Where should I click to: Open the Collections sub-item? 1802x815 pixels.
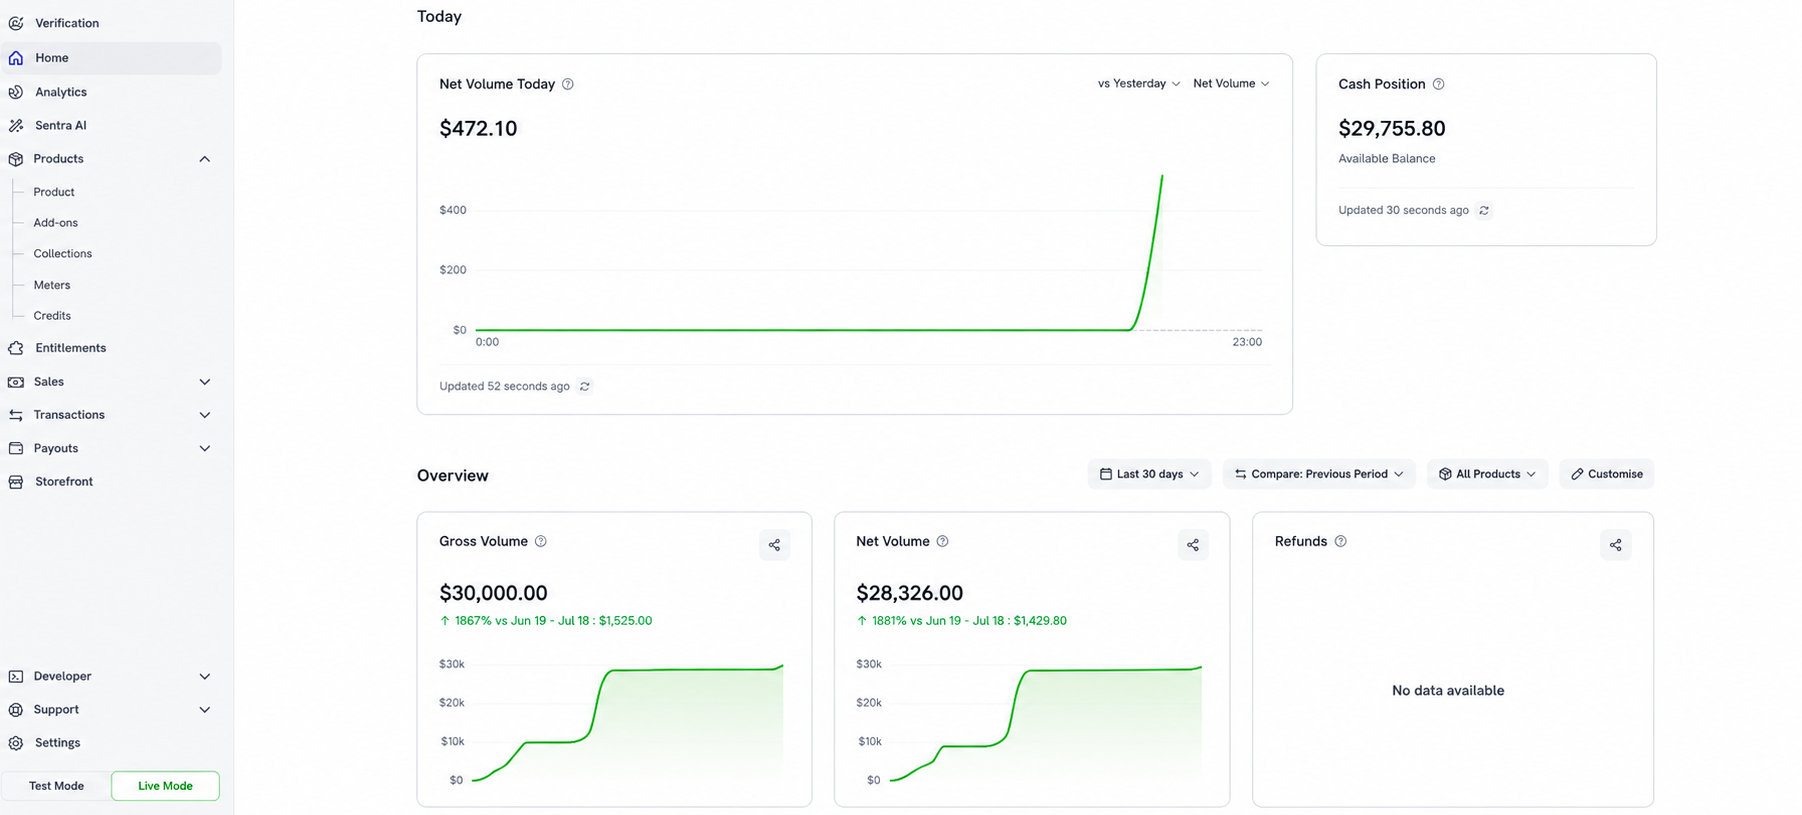tap(63, 254)
